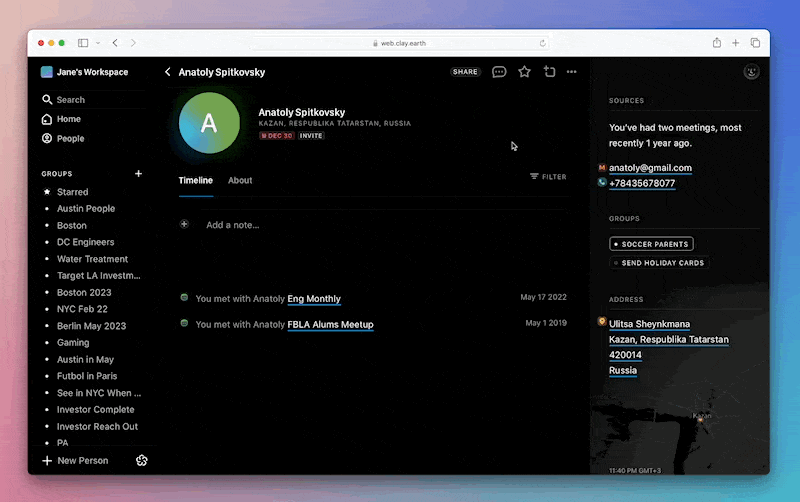Open the Water Treatment group
800x502 pixels.
[92, 259]
